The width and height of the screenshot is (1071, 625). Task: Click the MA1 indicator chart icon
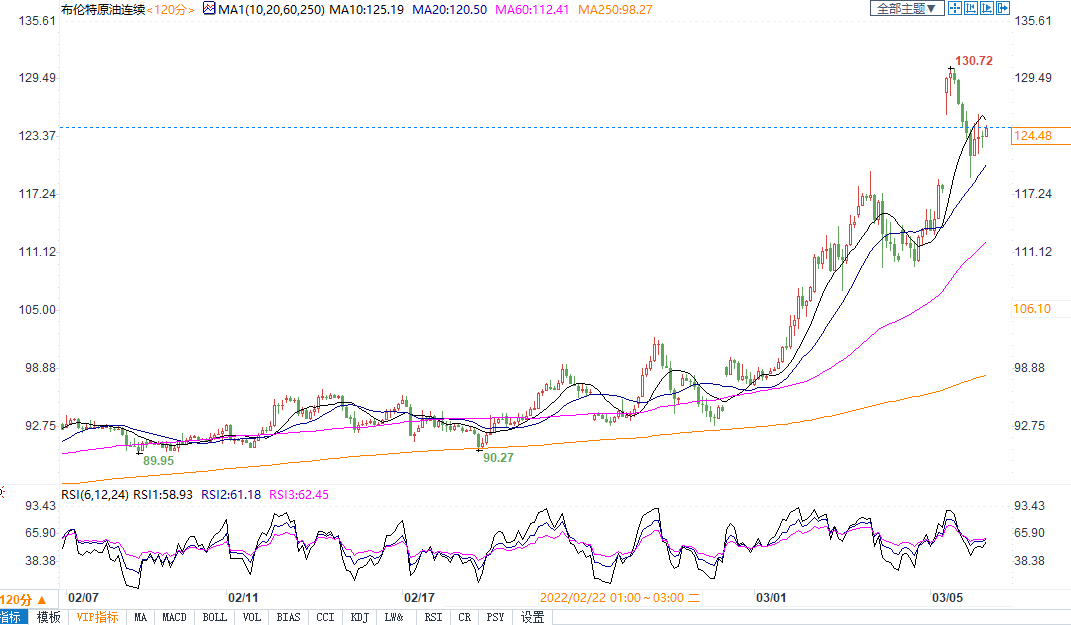(209, 9)
